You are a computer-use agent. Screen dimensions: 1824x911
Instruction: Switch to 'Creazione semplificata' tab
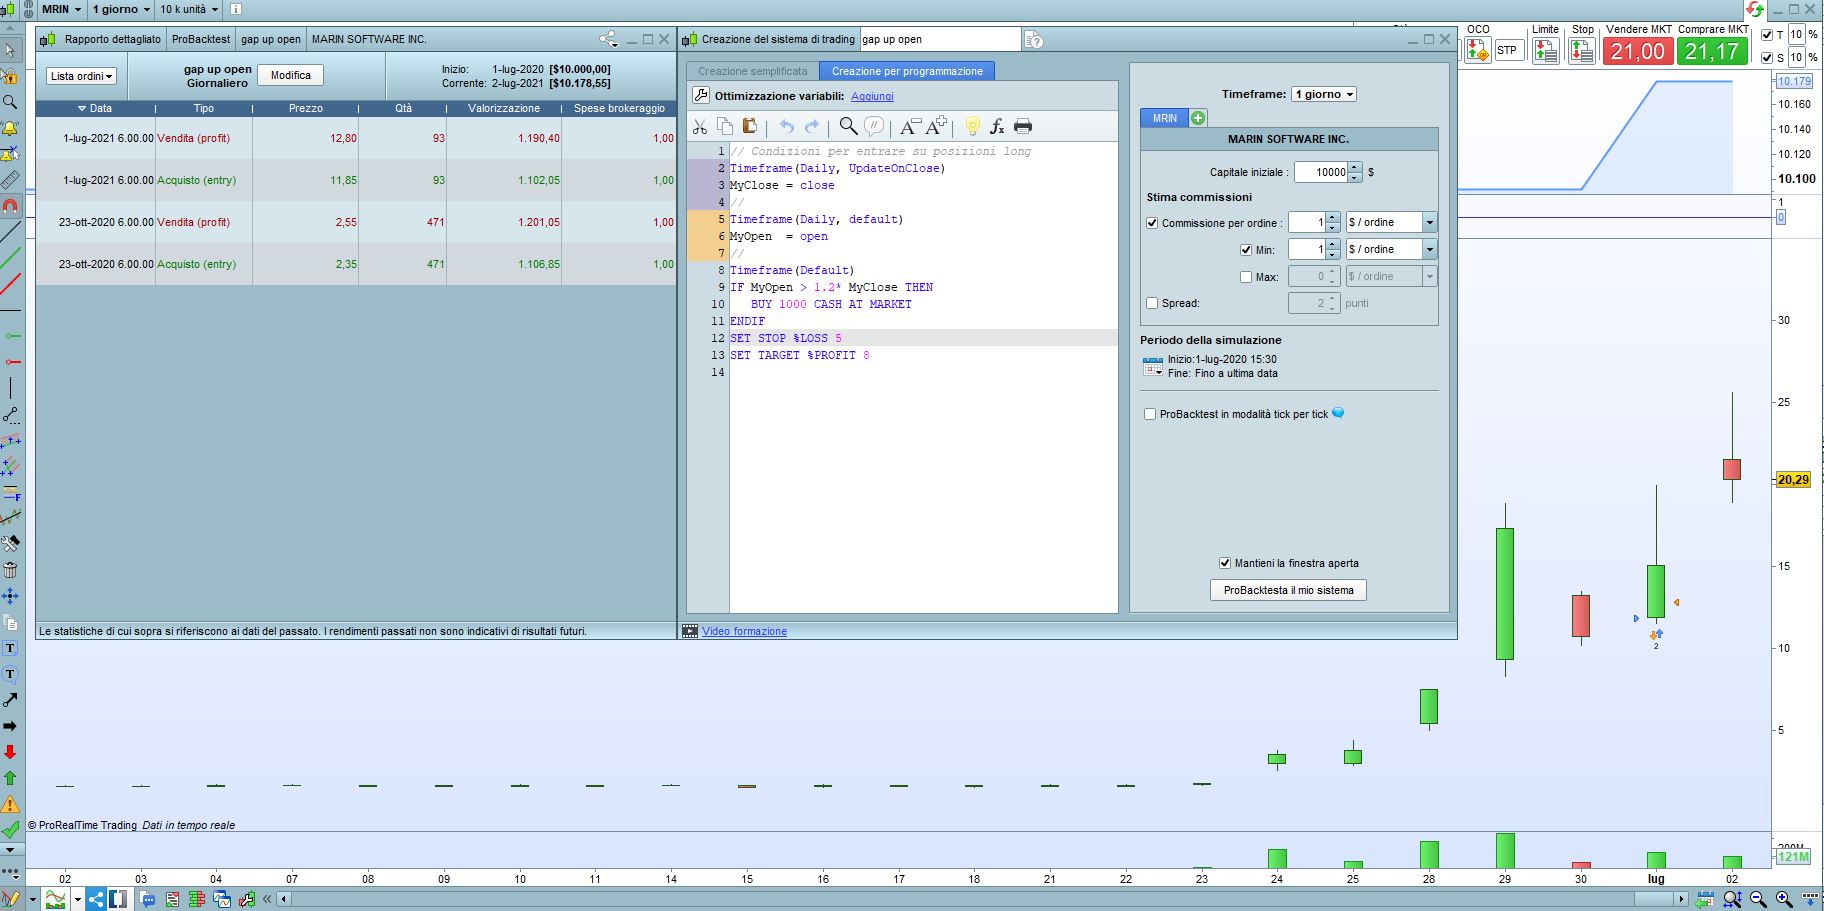pos(752,71)
